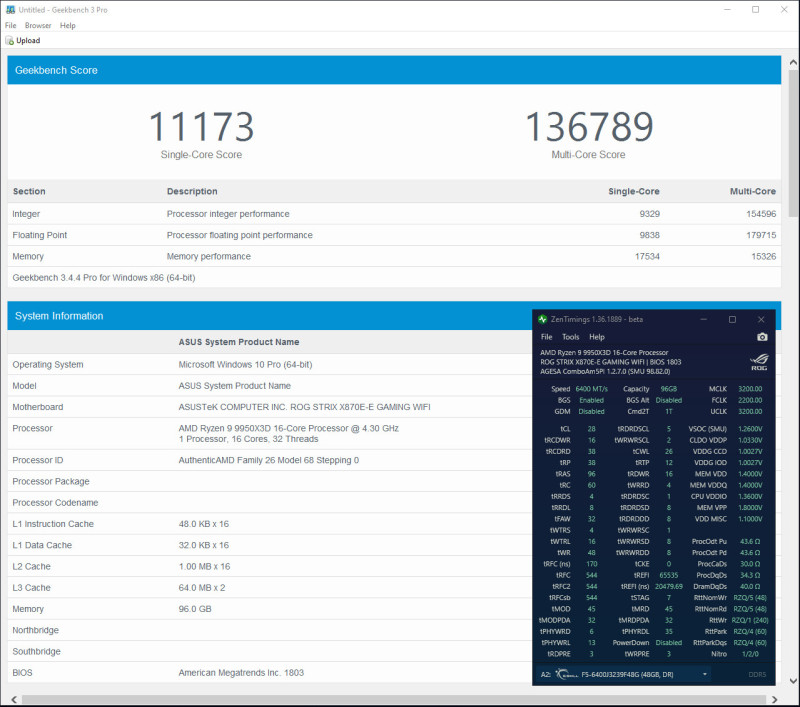Screen dimensions: 800x707
Task: Click the ZenTimings app icon in title bar
Action: 542,319
